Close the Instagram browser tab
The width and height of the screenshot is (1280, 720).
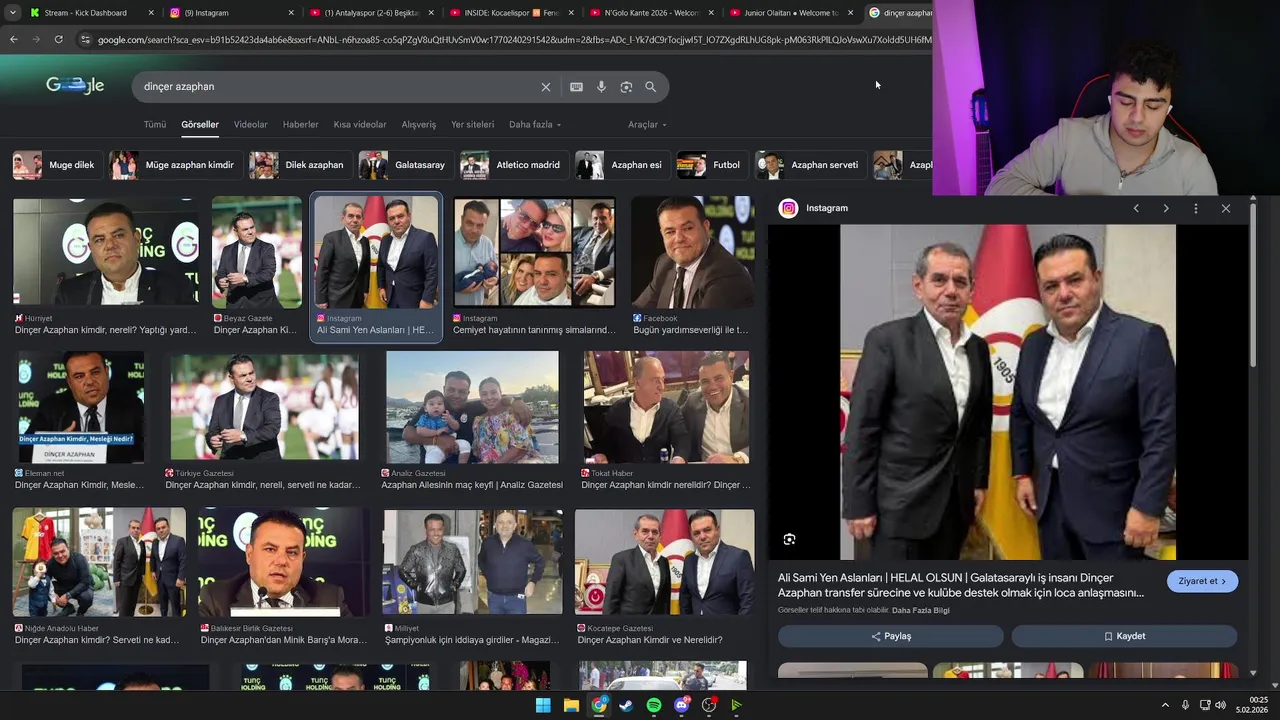tap(292, 13)
